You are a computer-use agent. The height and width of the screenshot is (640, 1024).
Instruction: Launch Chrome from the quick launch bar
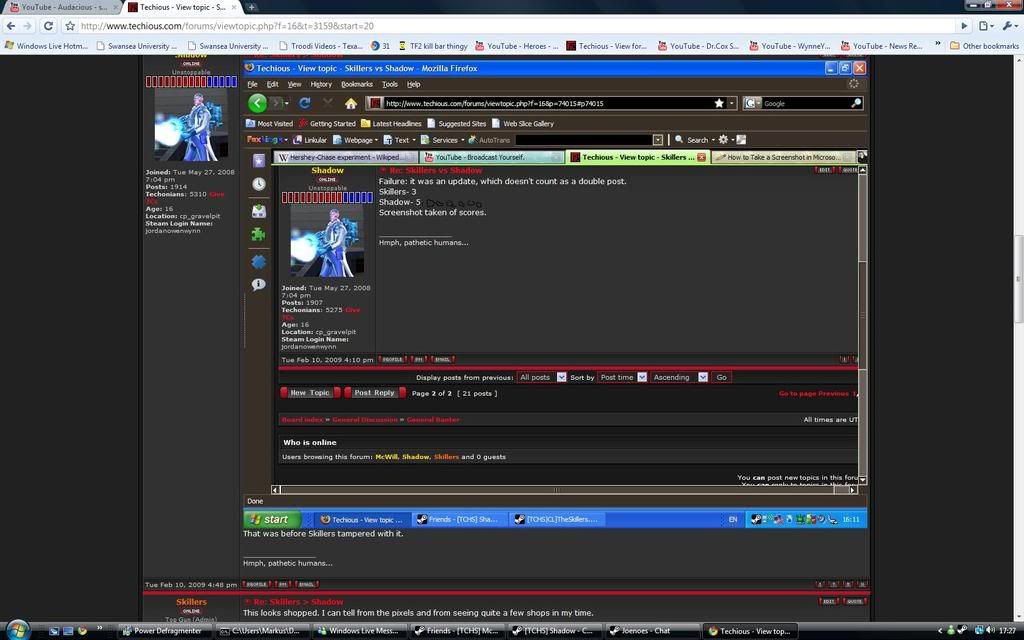pyautogui.click(x=82, y=631)
